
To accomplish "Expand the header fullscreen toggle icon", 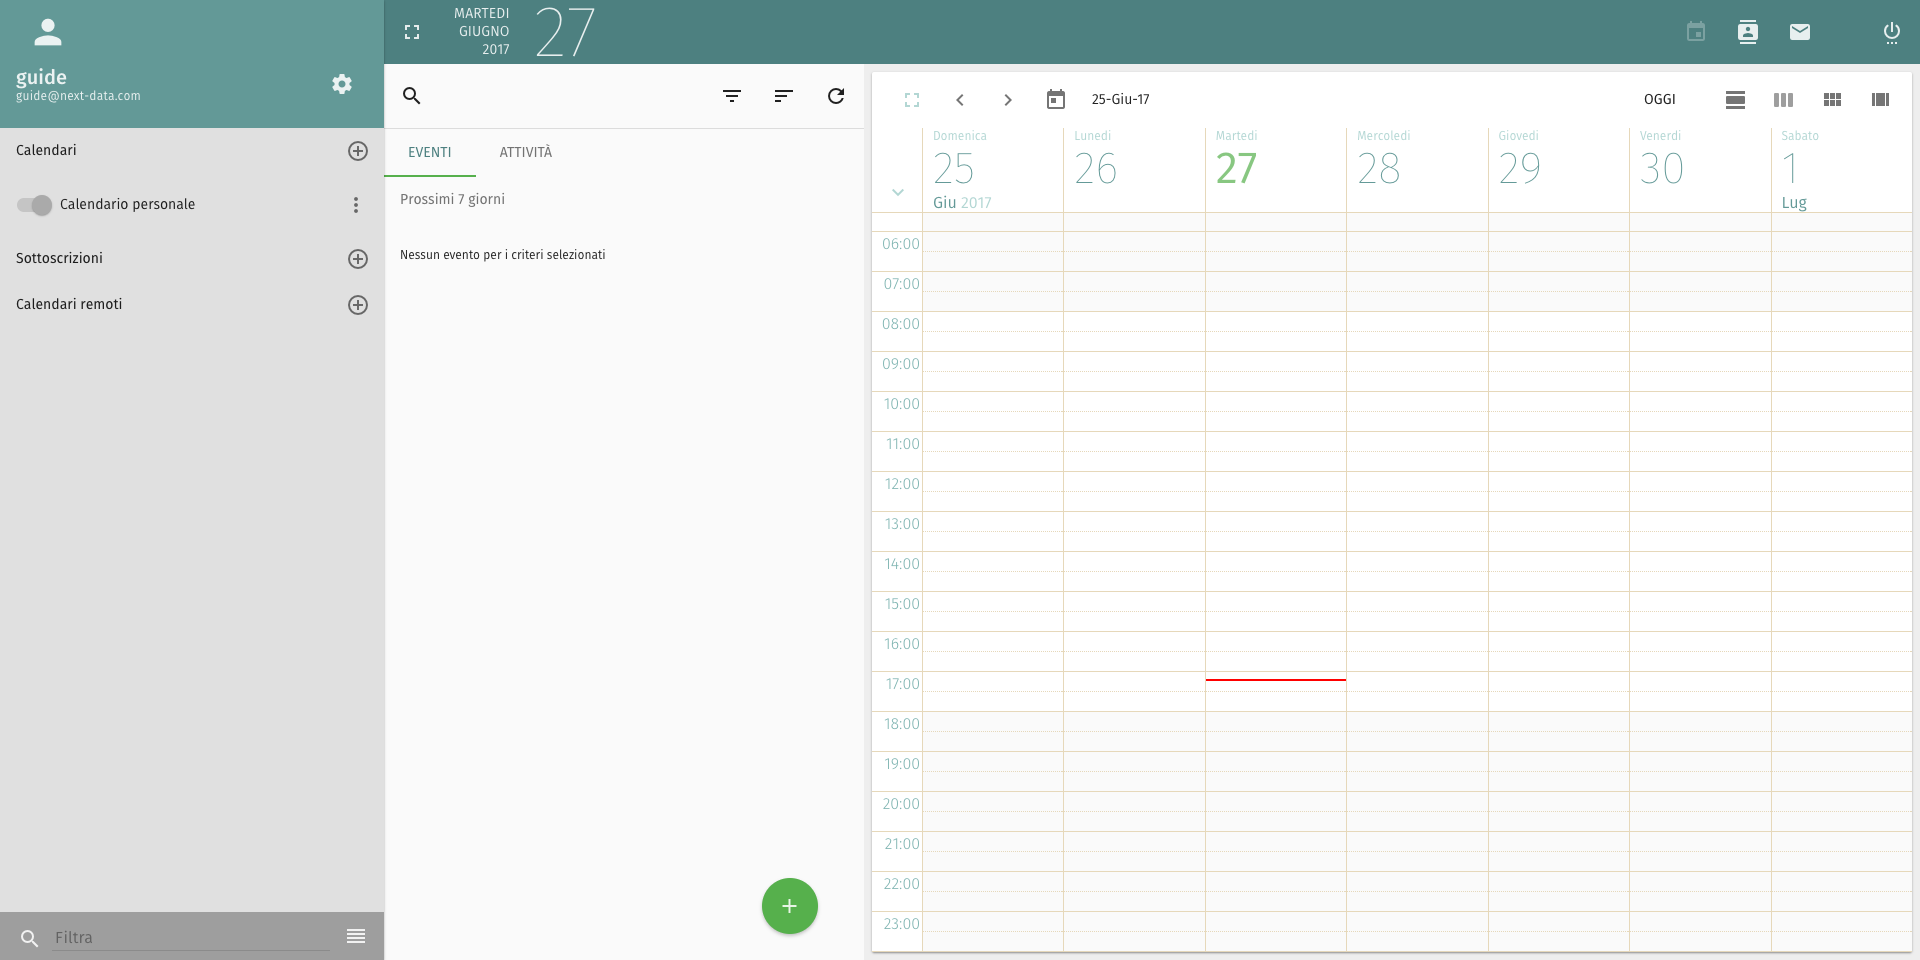I will 412,32.
